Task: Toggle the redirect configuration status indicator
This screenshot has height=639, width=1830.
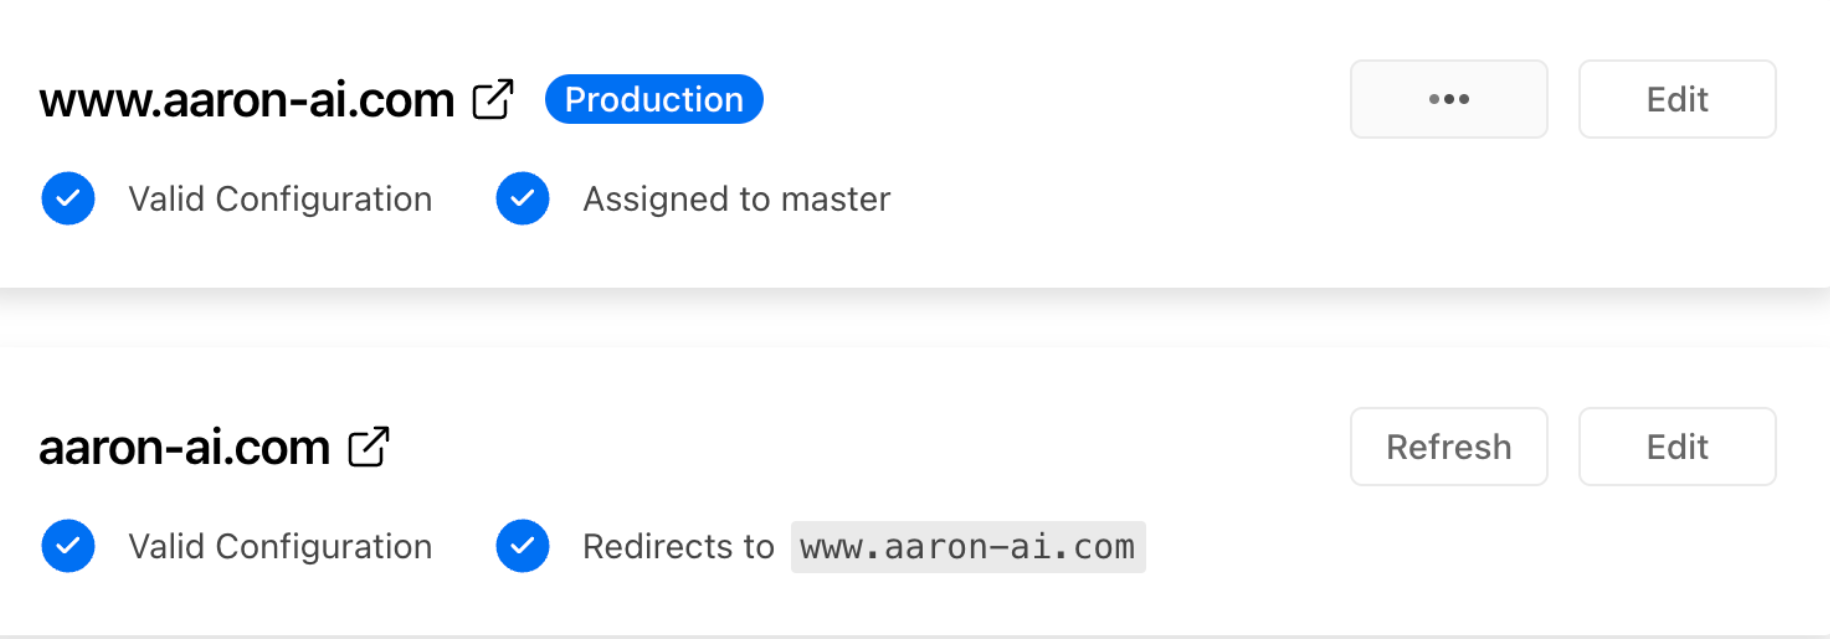Action: (522, 546)
